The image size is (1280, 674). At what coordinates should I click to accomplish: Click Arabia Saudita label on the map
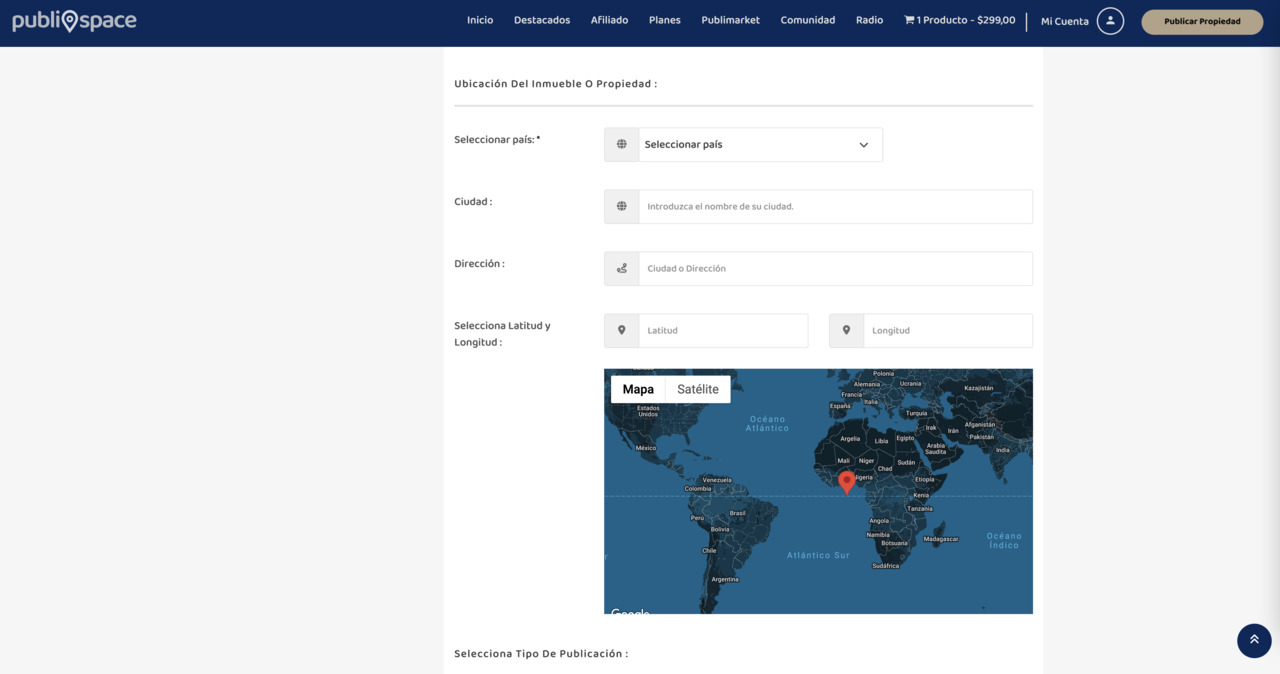[935, 449]
